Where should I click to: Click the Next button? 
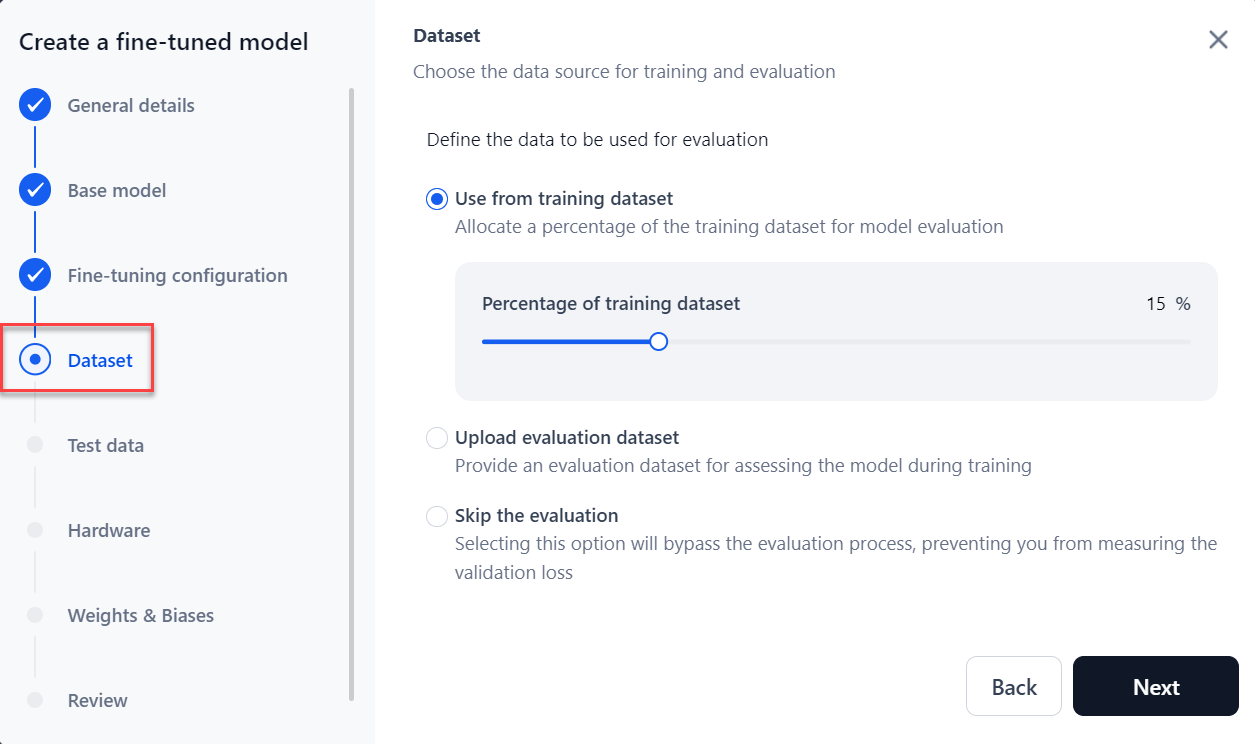pyautogui.click(x=1155, y=687)
